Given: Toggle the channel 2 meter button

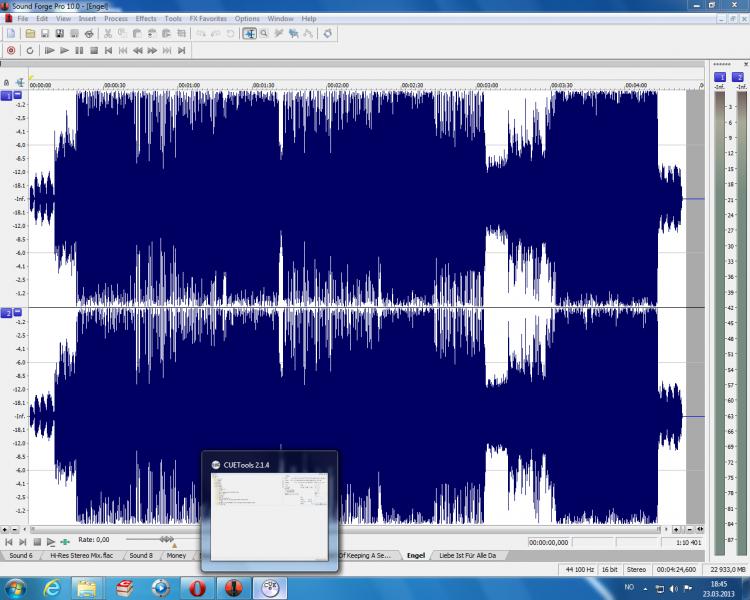Looking at the screenshot, I should [738, 76].
